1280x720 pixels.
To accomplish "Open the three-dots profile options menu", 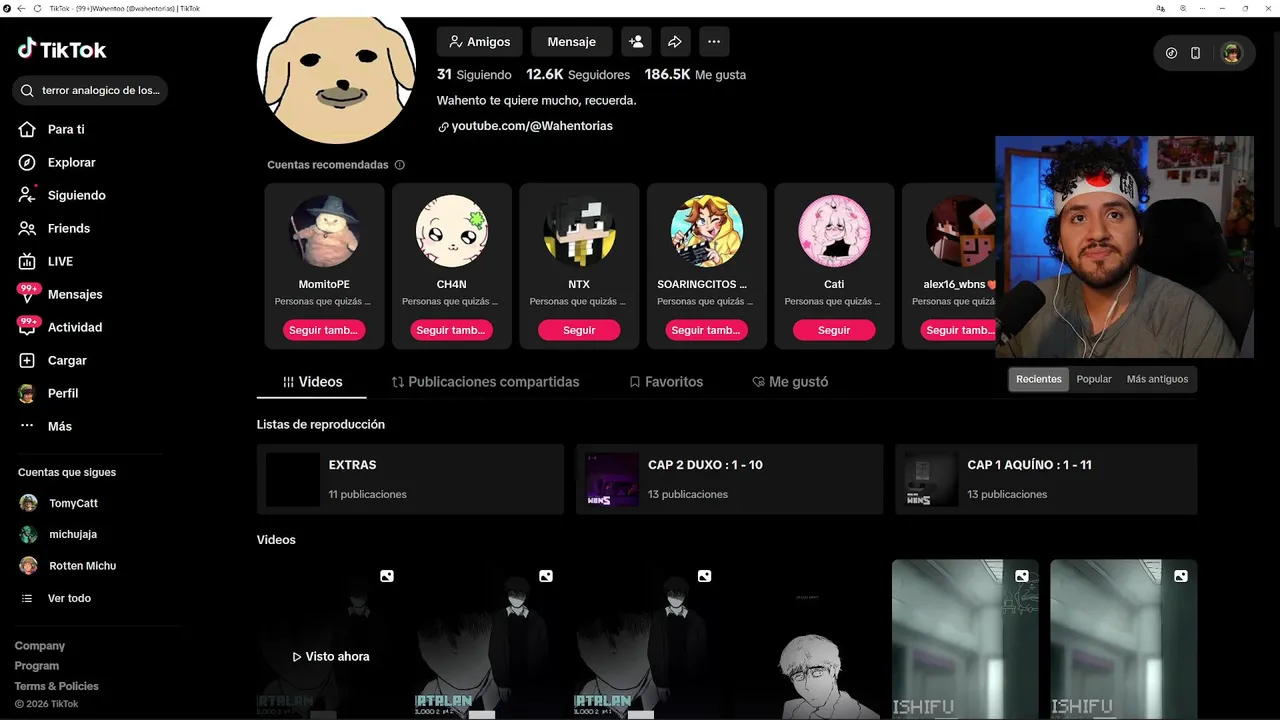I will tap(714, 42).
